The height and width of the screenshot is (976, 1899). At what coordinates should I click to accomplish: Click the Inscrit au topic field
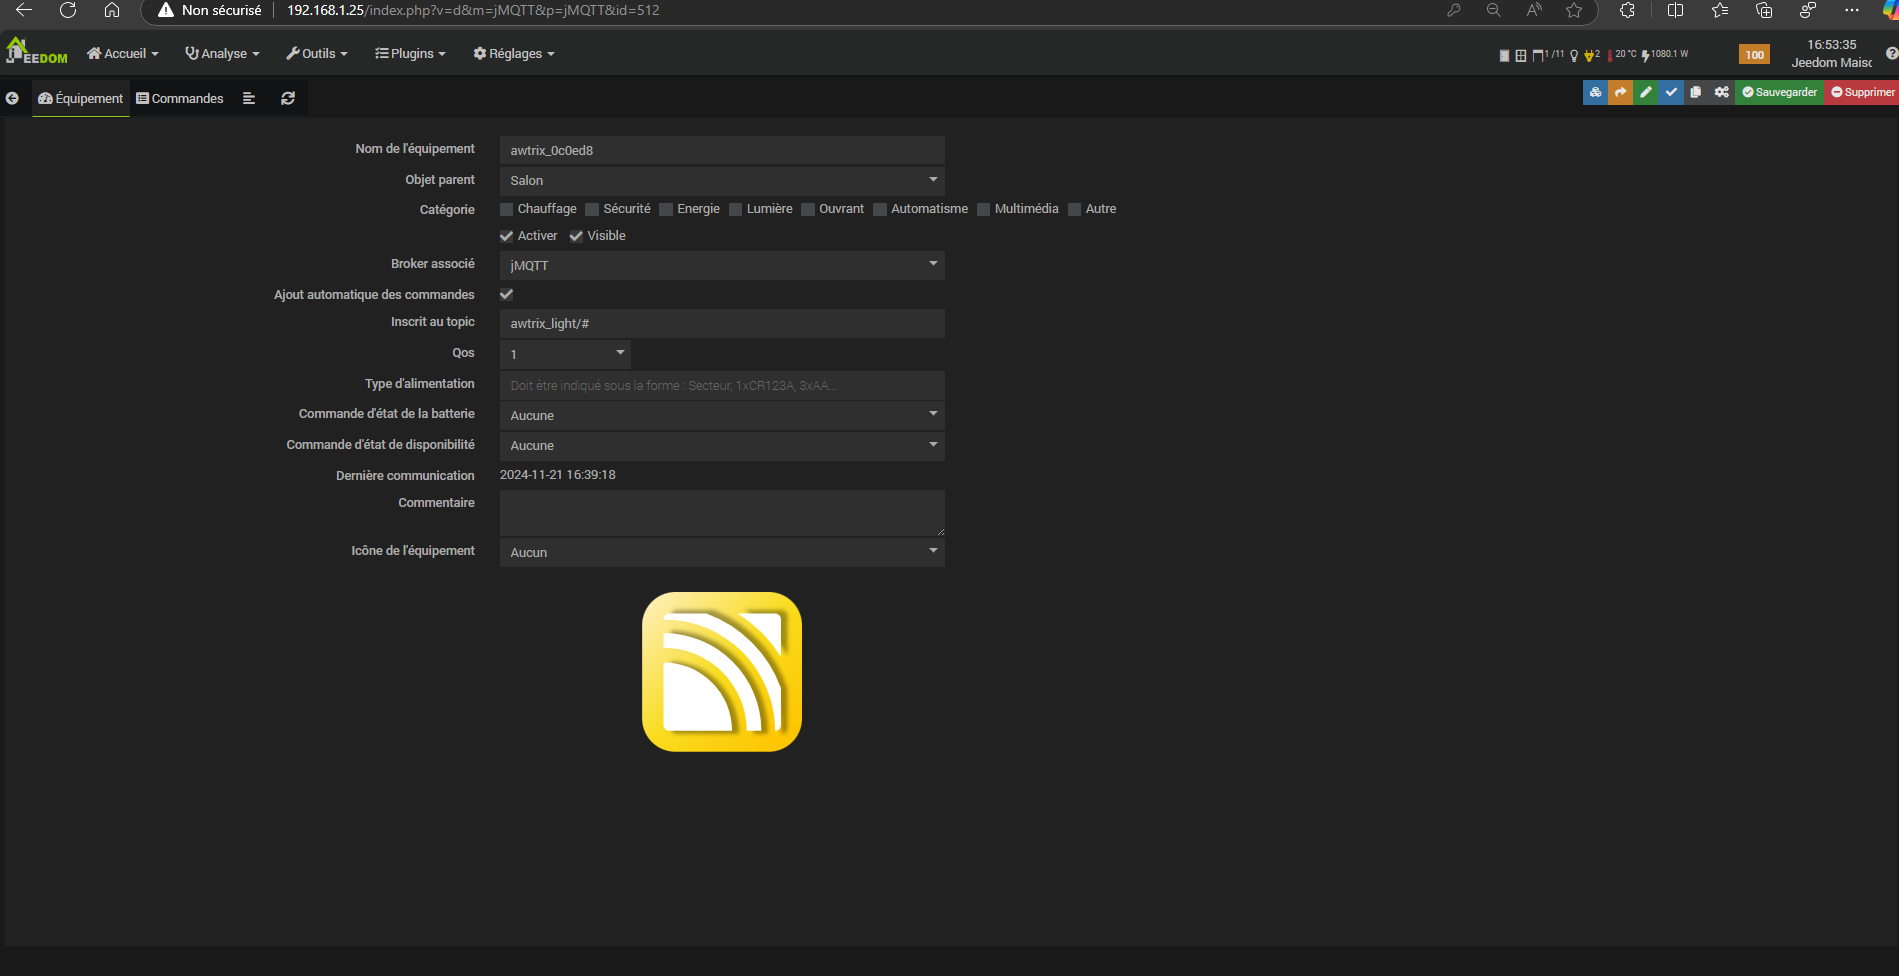721,323
